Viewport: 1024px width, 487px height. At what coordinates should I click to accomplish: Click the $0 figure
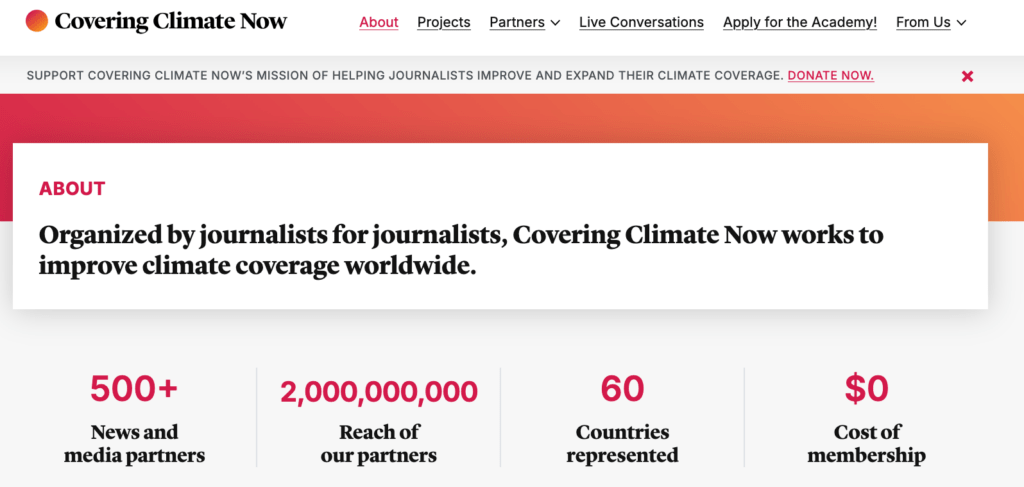[867, 388]
